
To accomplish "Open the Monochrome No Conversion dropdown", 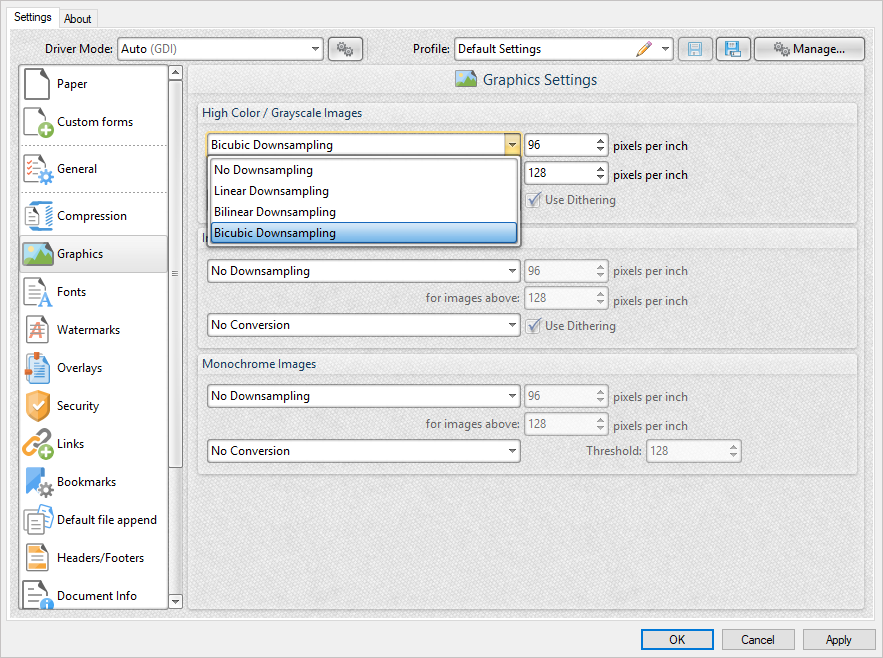I will click(363, 451).
